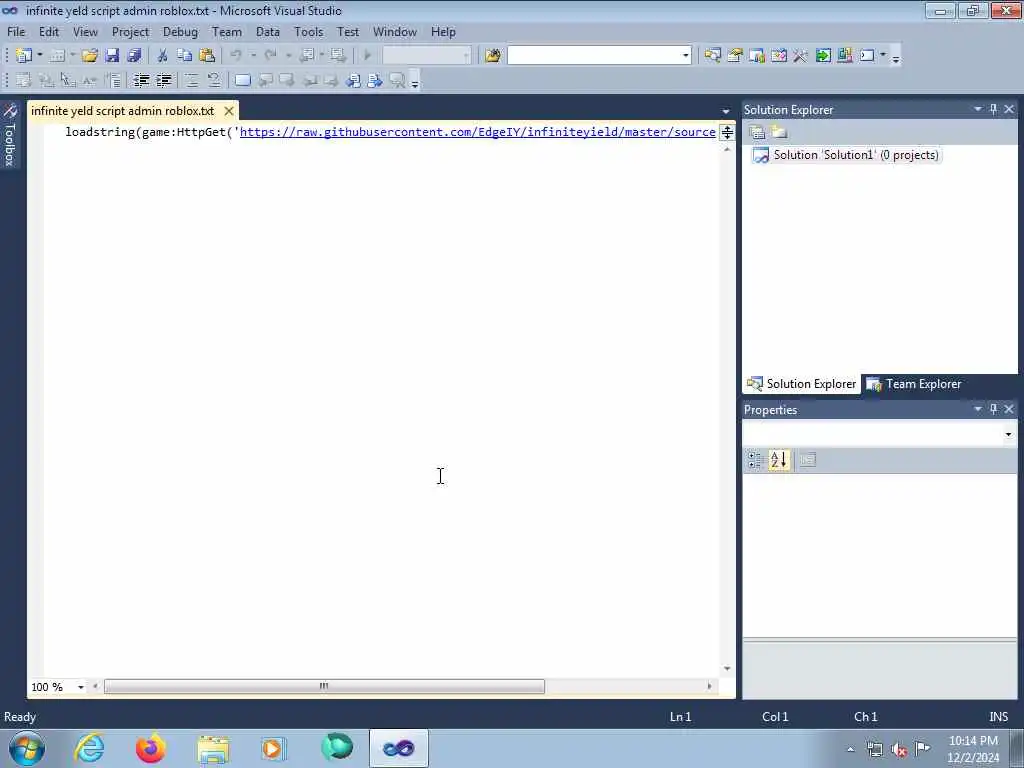Click the green arrow Start Page icon
This screenshot has width=1024, height=768.
(x=823, y=56)
